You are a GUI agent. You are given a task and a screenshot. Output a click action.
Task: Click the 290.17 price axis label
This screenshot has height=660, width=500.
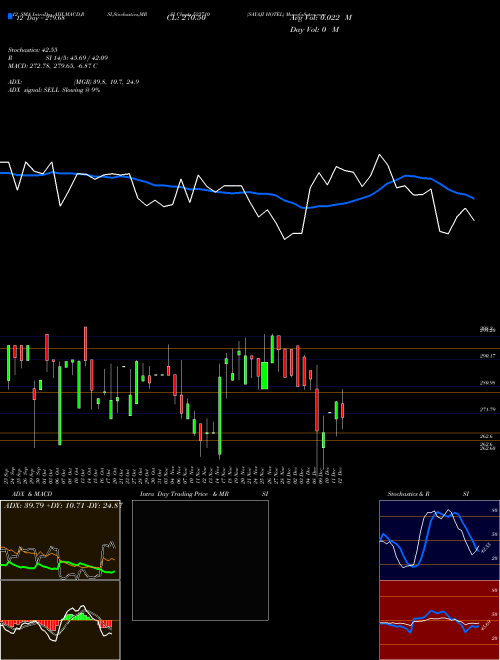coord(487,356)
